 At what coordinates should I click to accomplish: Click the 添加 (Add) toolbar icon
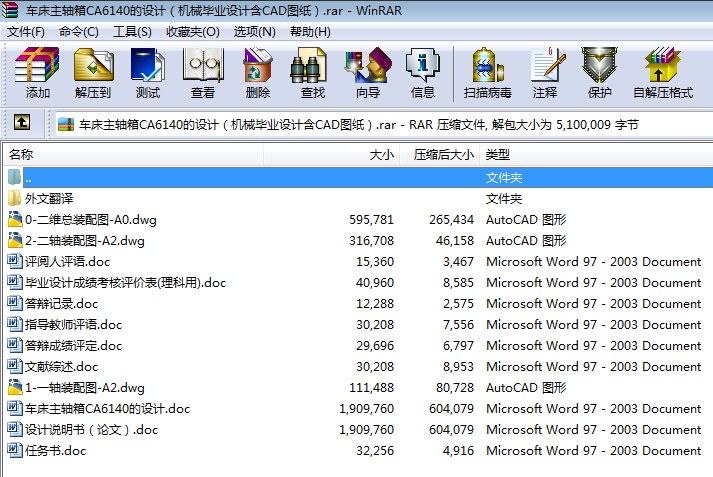[x=37, y=65]
